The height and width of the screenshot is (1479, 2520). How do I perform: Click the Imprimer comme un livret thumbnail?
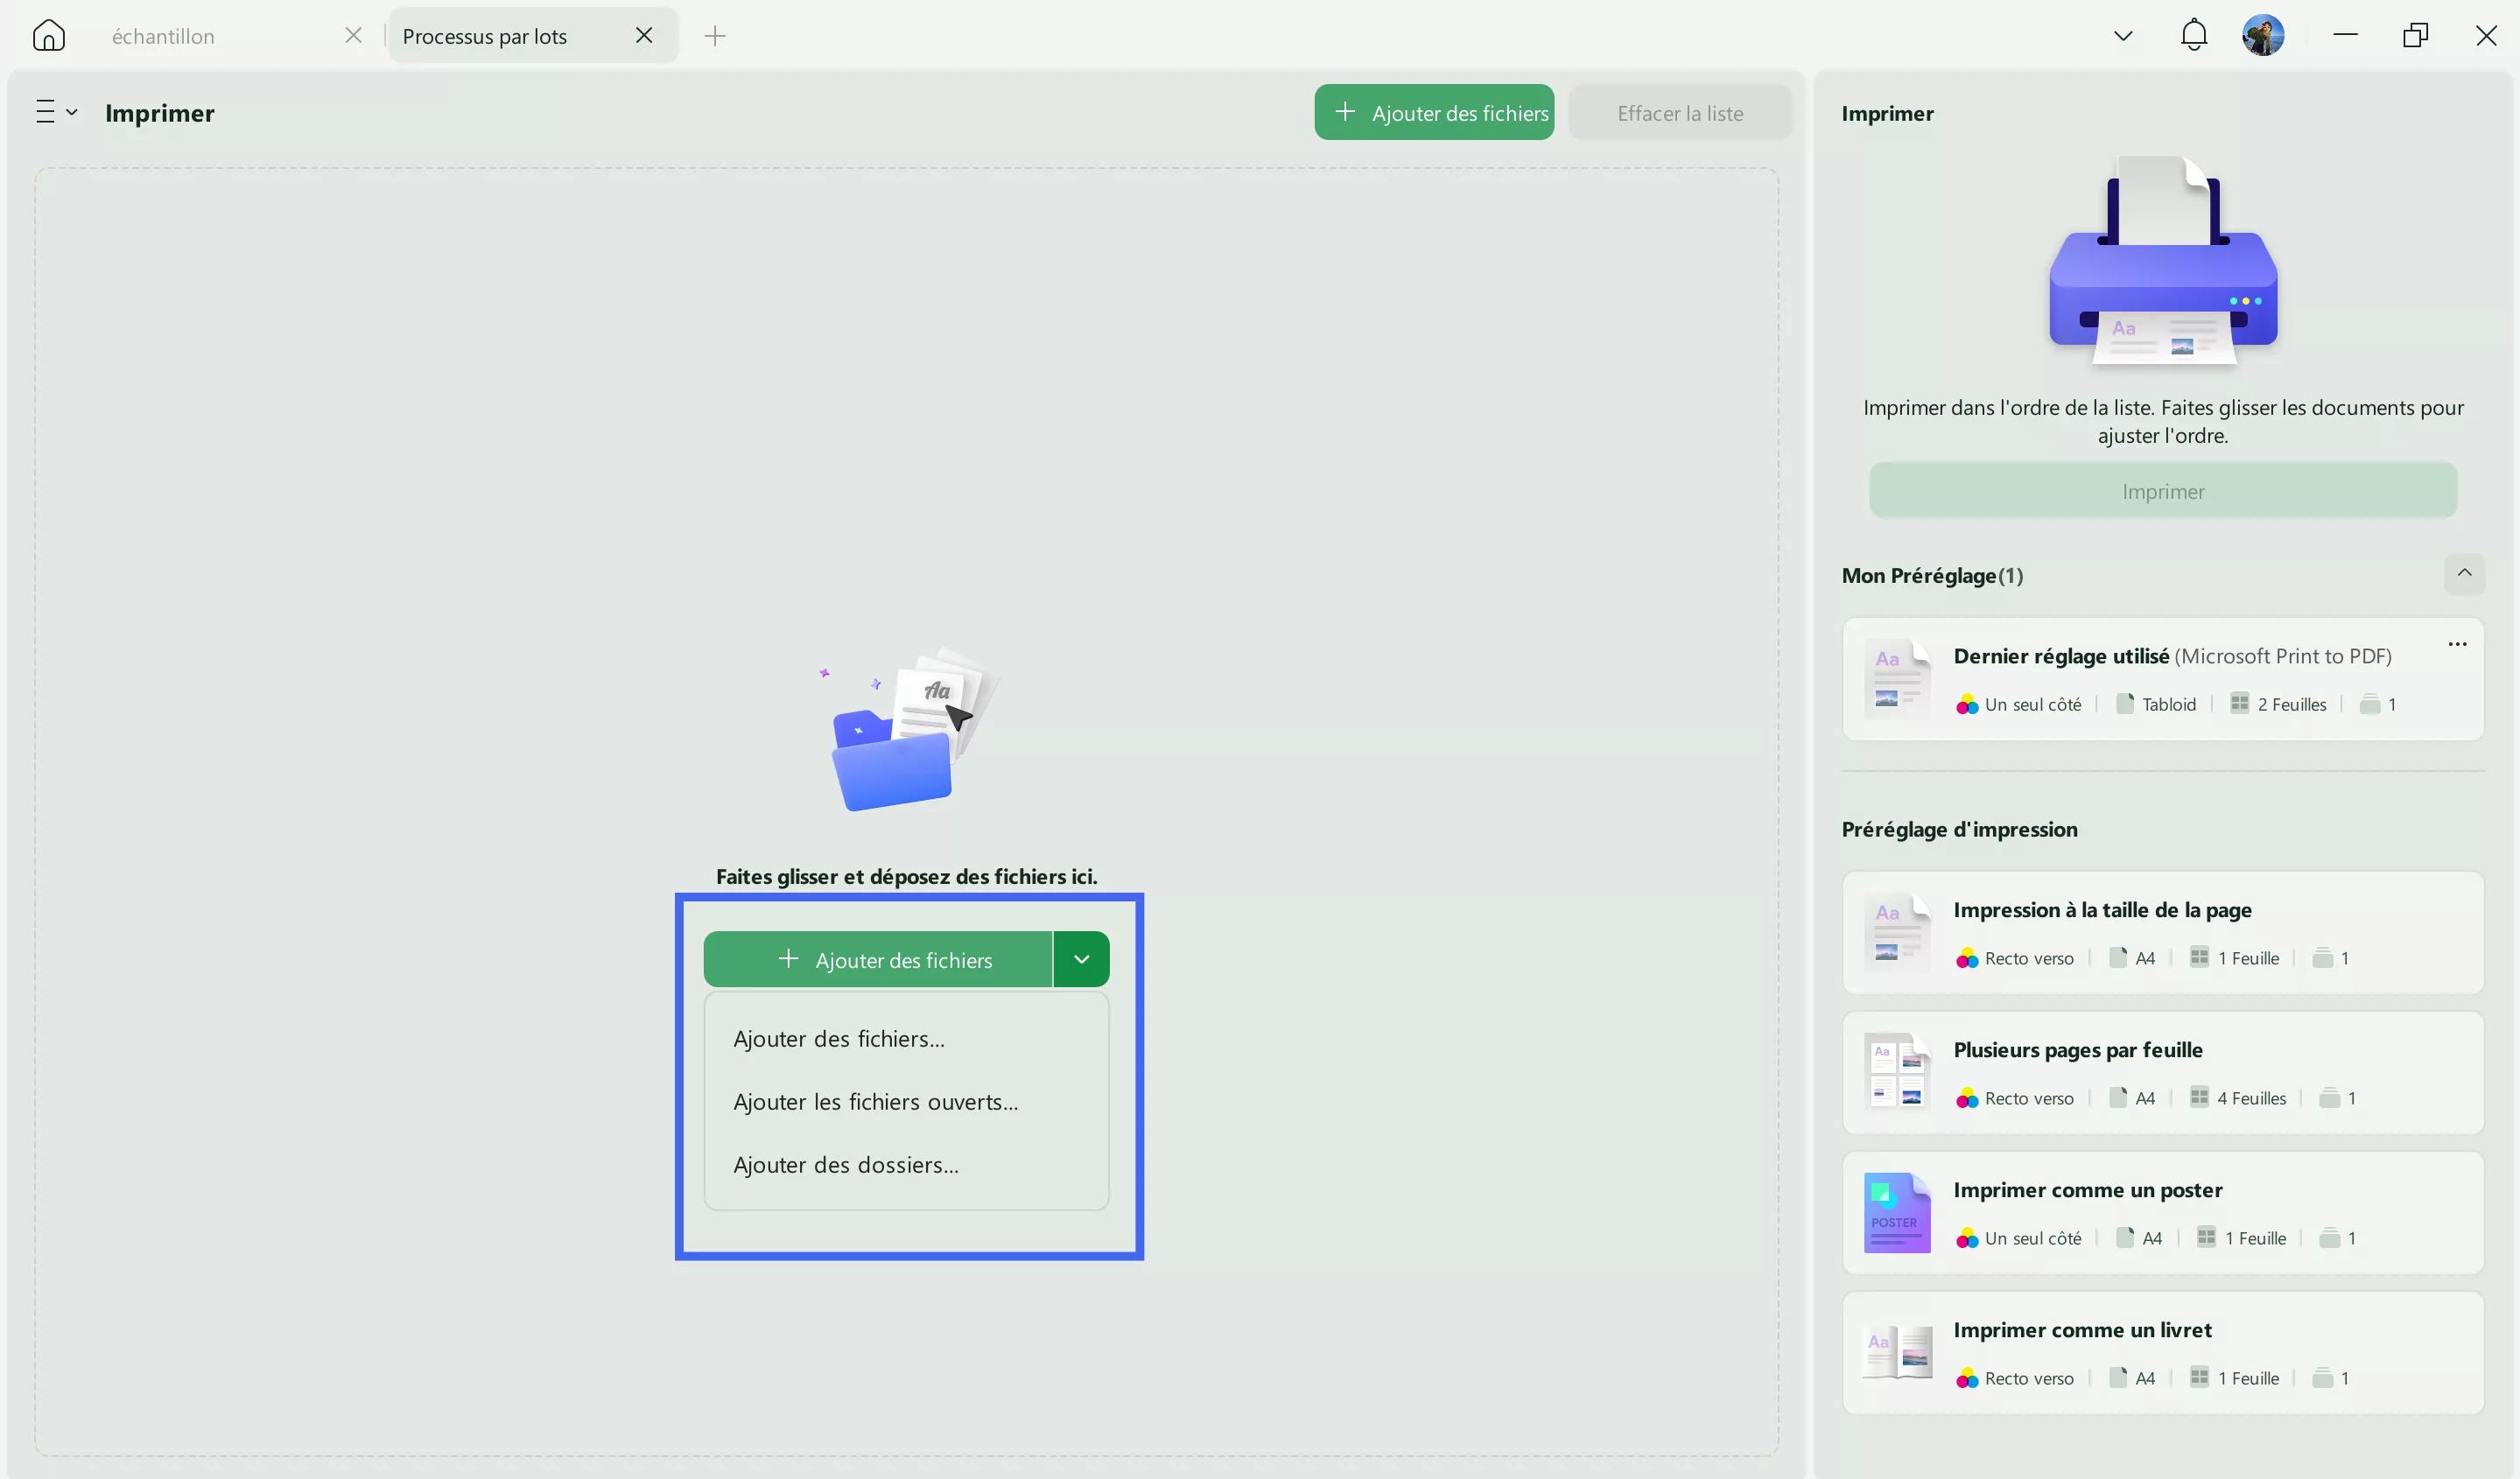coord(1897,1352)
